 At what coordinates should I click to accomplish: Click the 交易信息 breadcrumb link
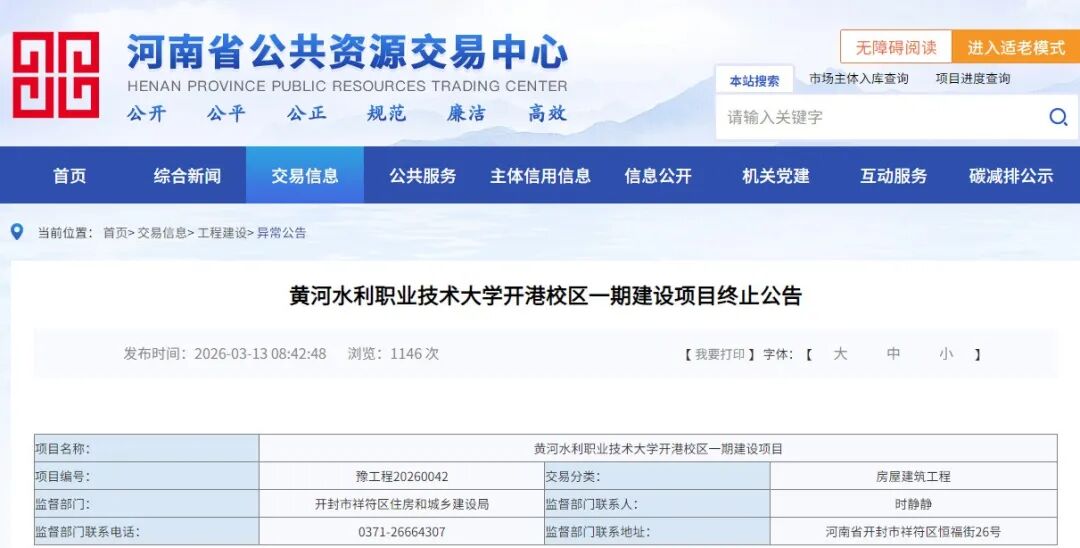(x=162, y=233)
